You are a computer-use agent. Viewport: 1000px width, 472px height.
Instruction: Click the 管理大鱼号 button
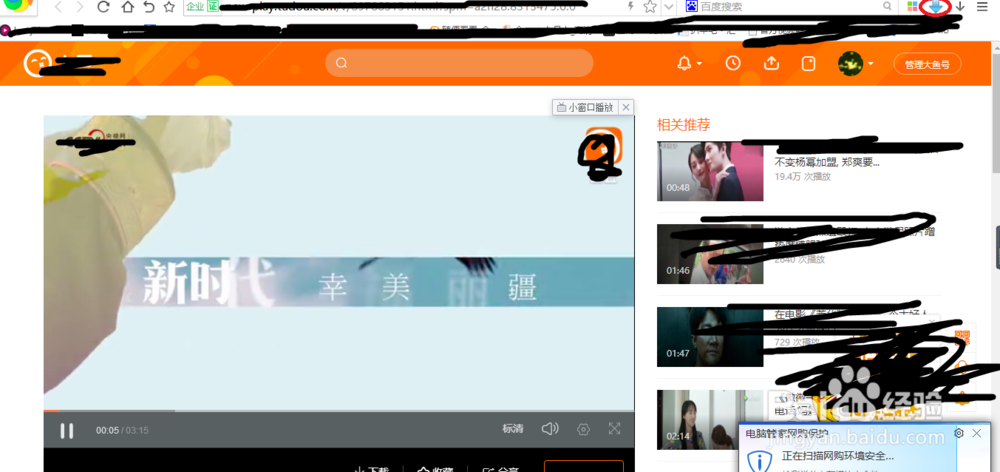pyautogui.click(x=927, y=64)
